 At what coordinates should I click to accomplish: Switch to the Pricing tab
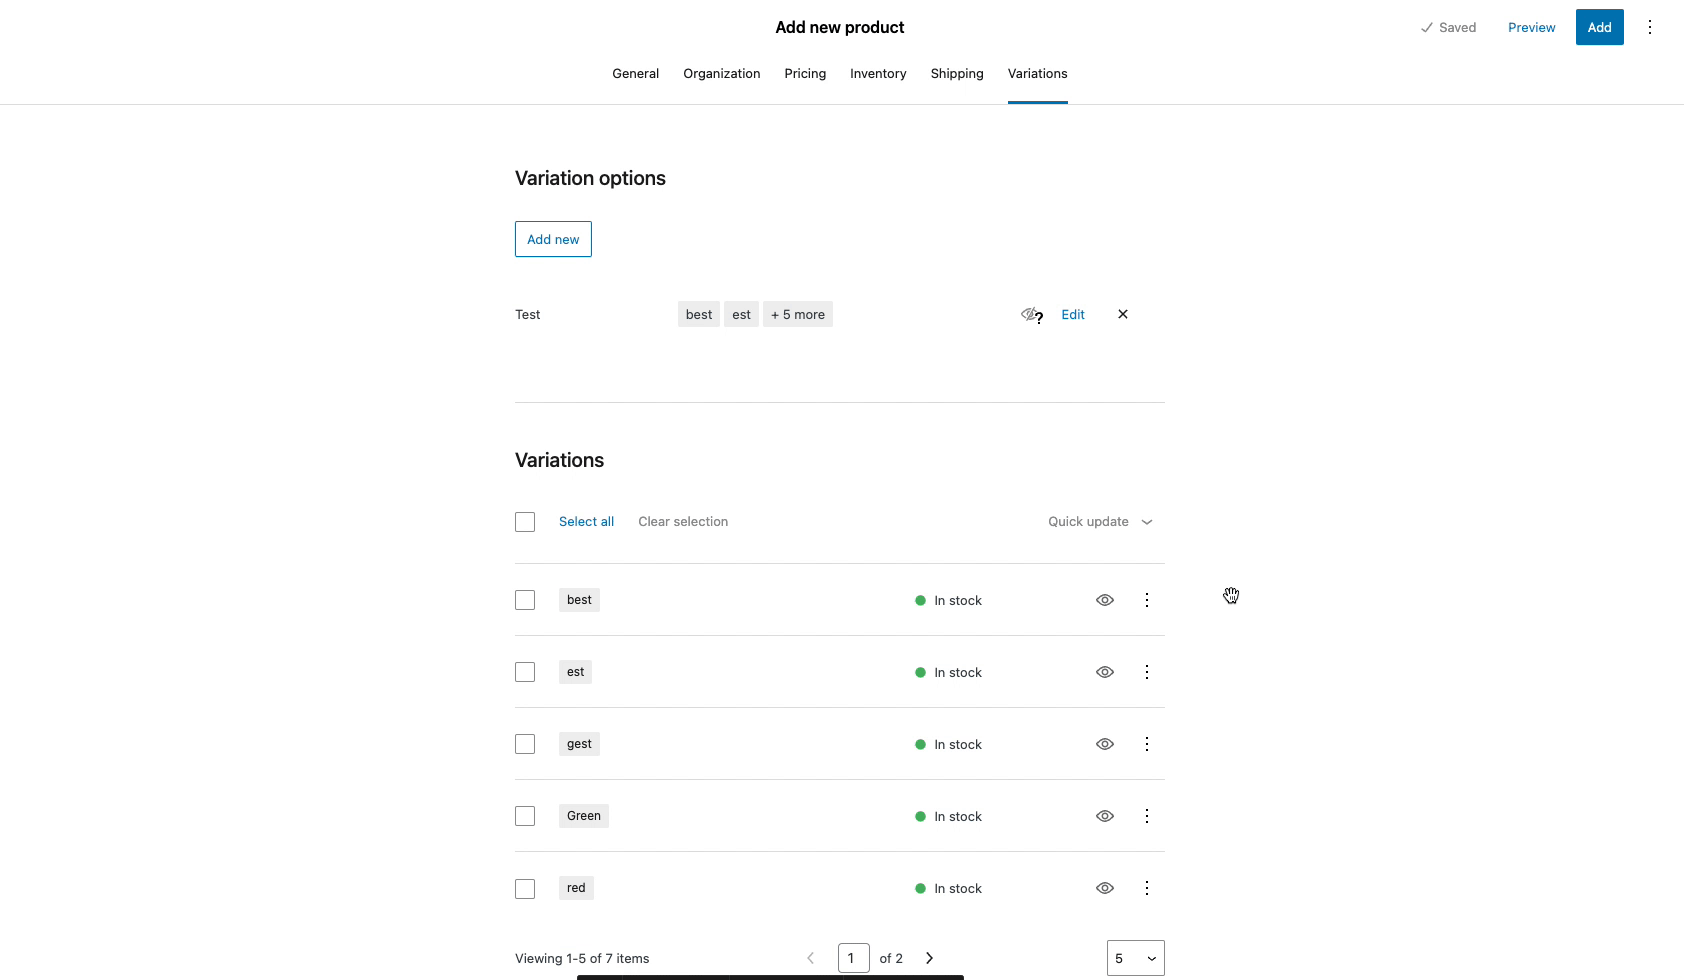[x=804, y=73]
